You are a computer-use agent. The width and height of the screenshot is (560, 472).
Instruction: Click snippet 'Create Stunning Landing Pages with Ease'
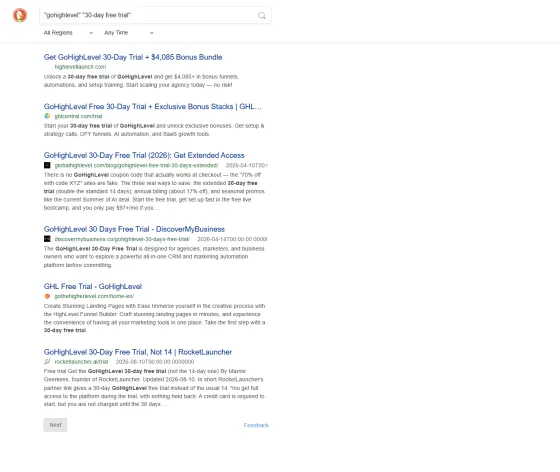click(97, 306)
